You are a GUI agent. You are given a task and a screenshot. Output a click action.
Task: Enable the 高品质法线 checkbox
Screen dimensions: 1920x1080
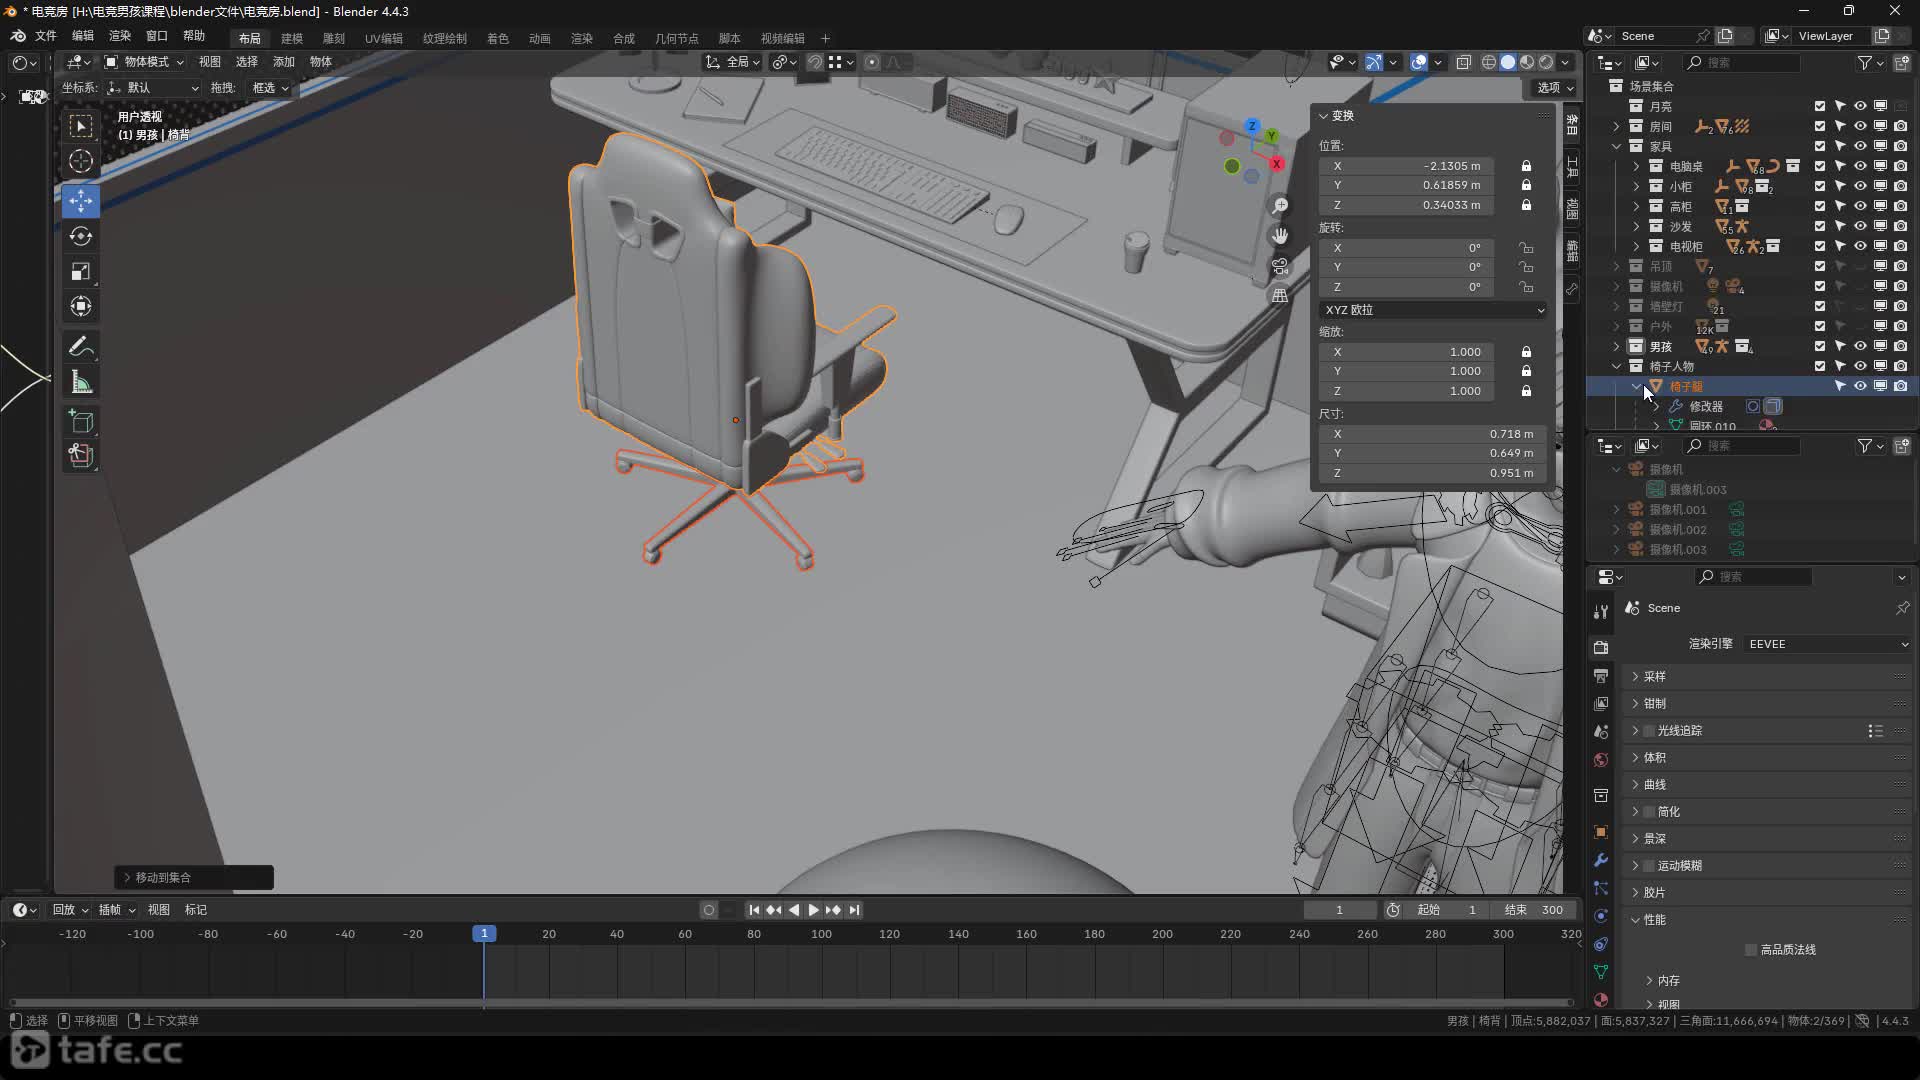click(x=1751, y=950)
